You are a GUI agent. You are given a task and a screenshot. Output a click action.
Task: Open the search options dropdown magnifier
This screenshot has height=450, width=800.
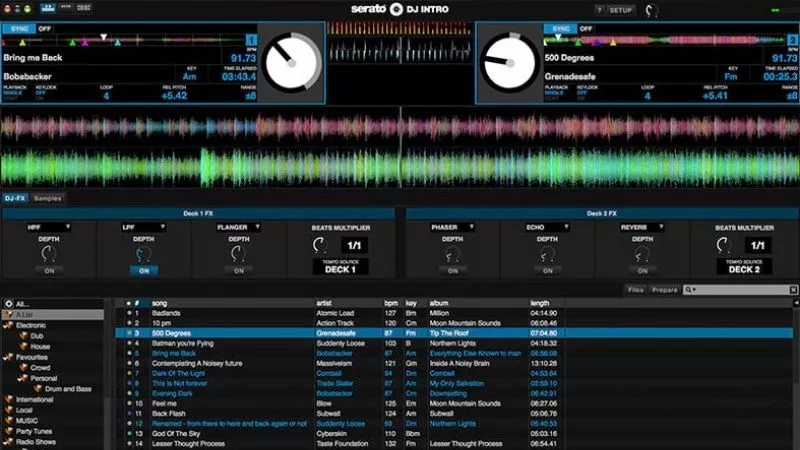point(690,290)
